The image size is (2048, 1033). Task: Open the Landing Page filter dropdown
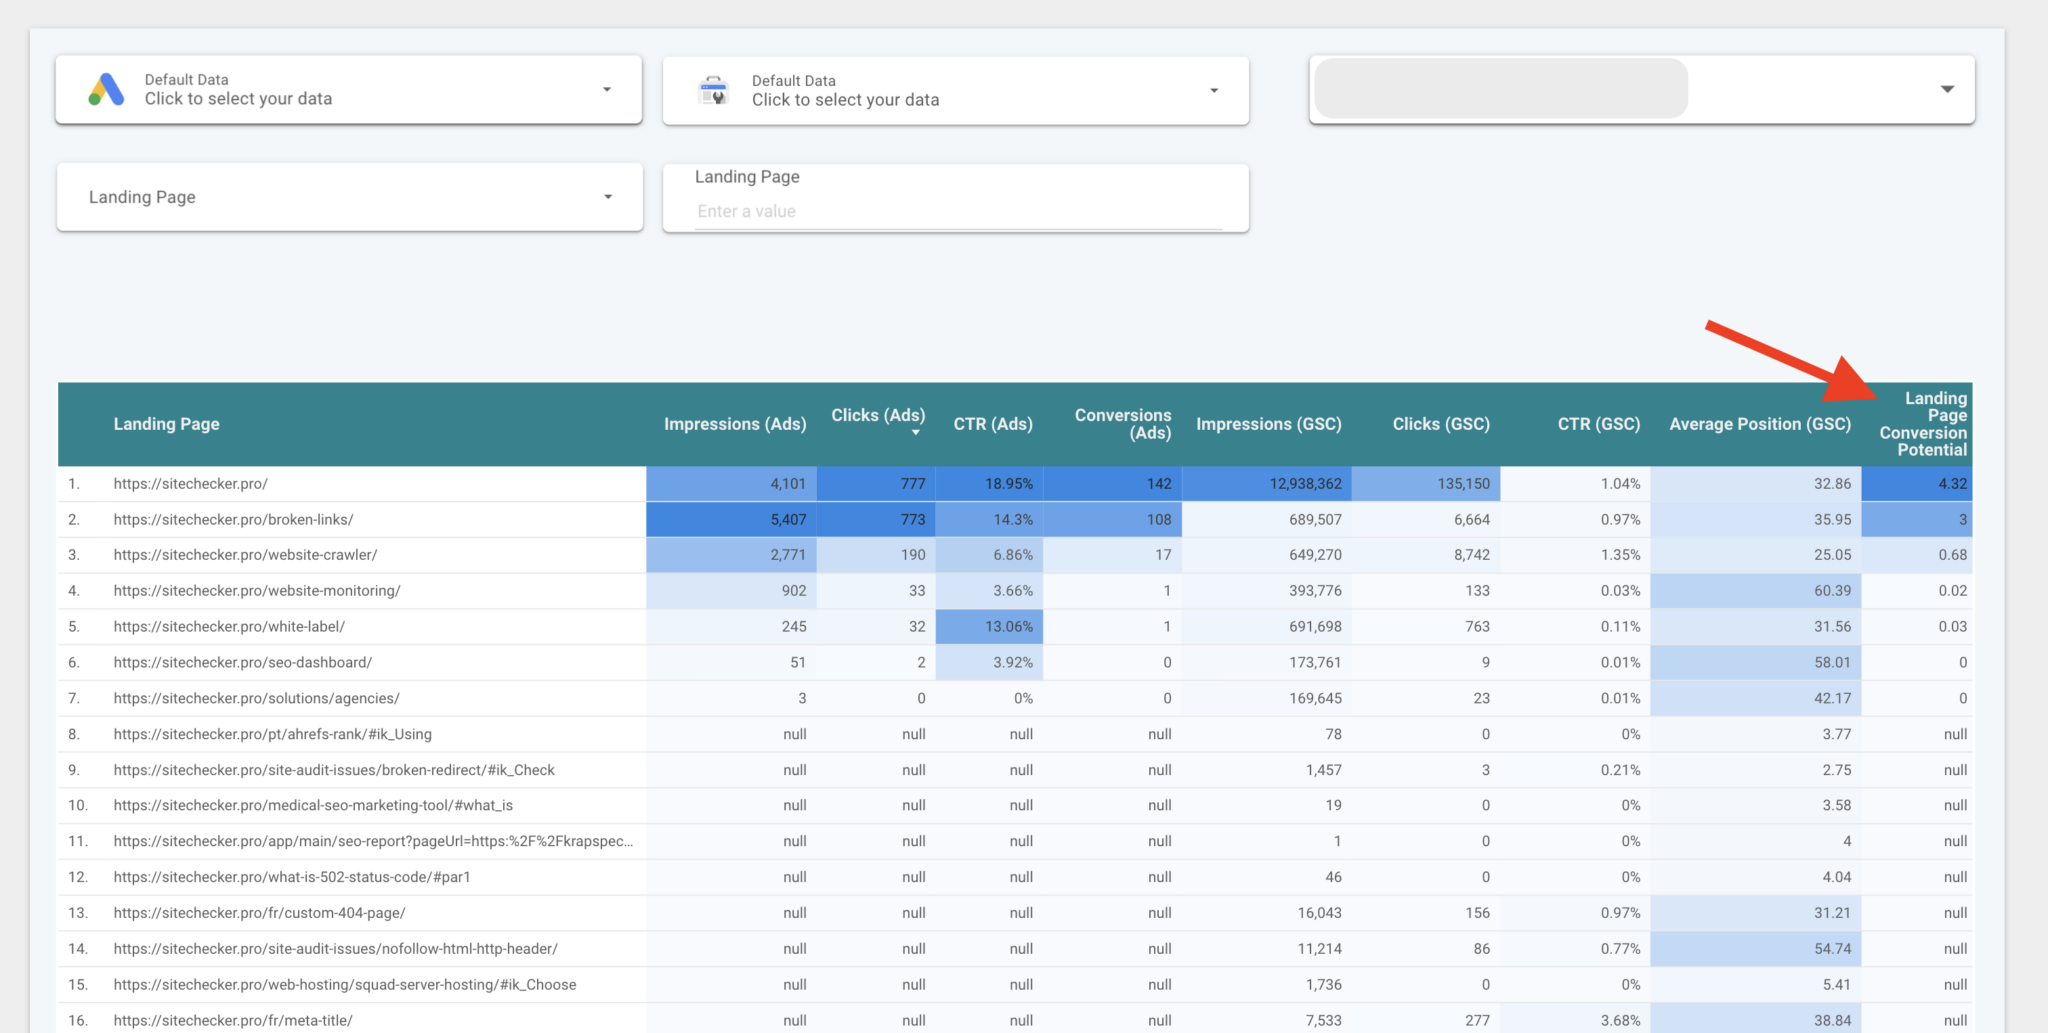click(x=350, y=197)
